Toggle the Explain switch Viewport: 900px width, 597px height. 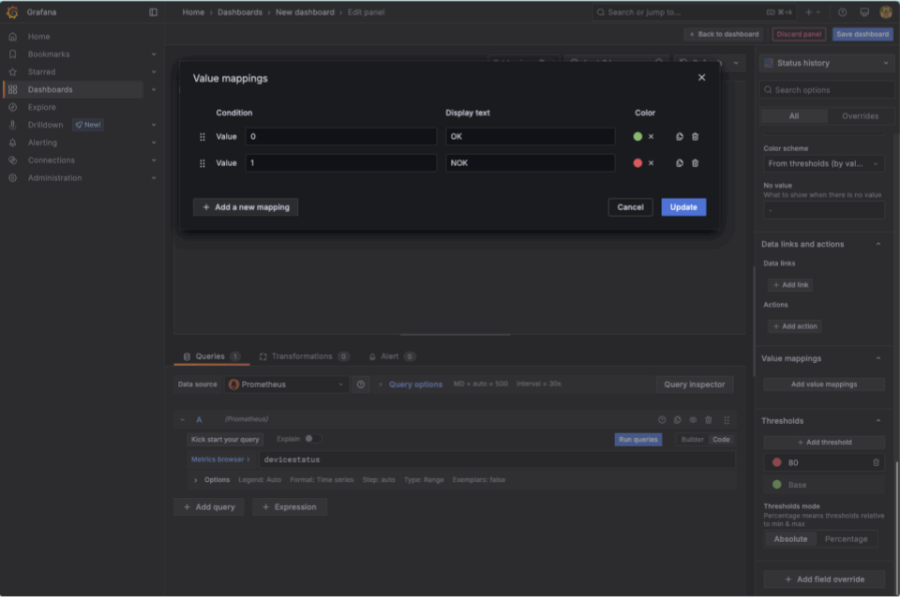[310, 439]
